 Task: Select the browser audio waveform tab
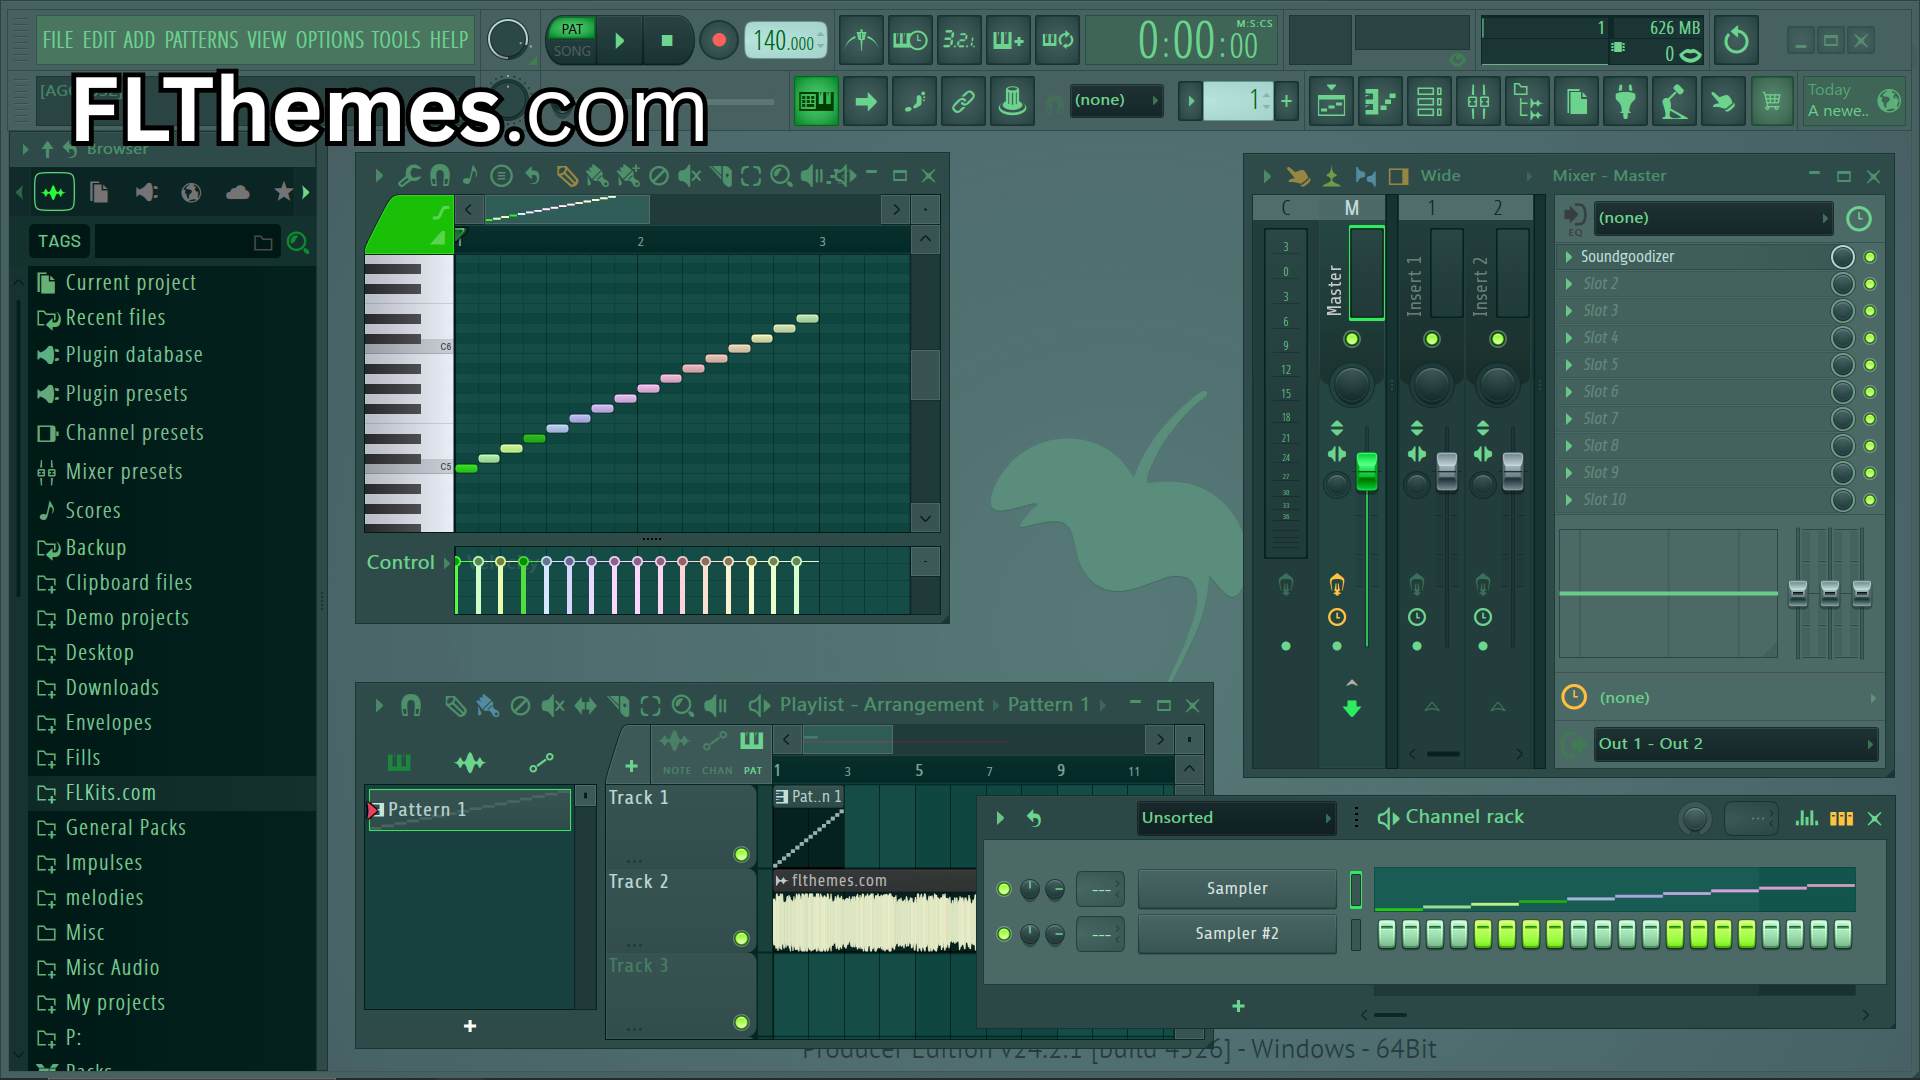pos(54,192)
